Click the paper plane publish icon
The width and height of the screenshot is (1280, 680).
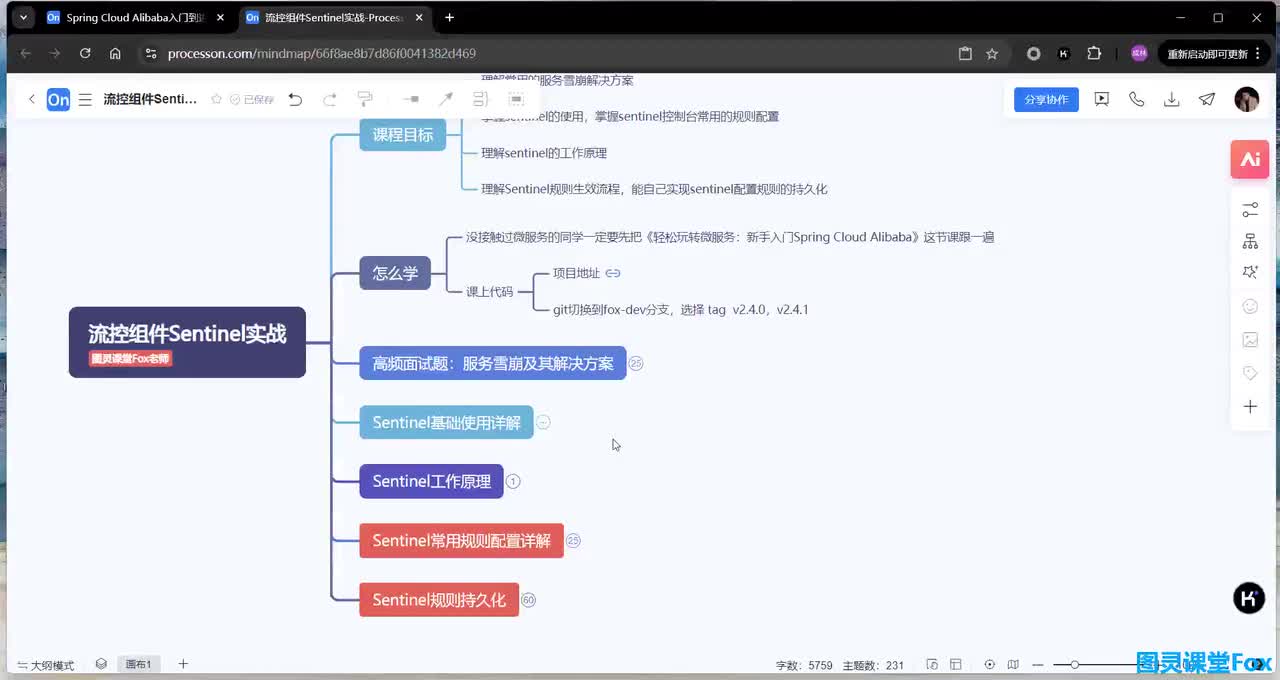tap(1208, 99)
